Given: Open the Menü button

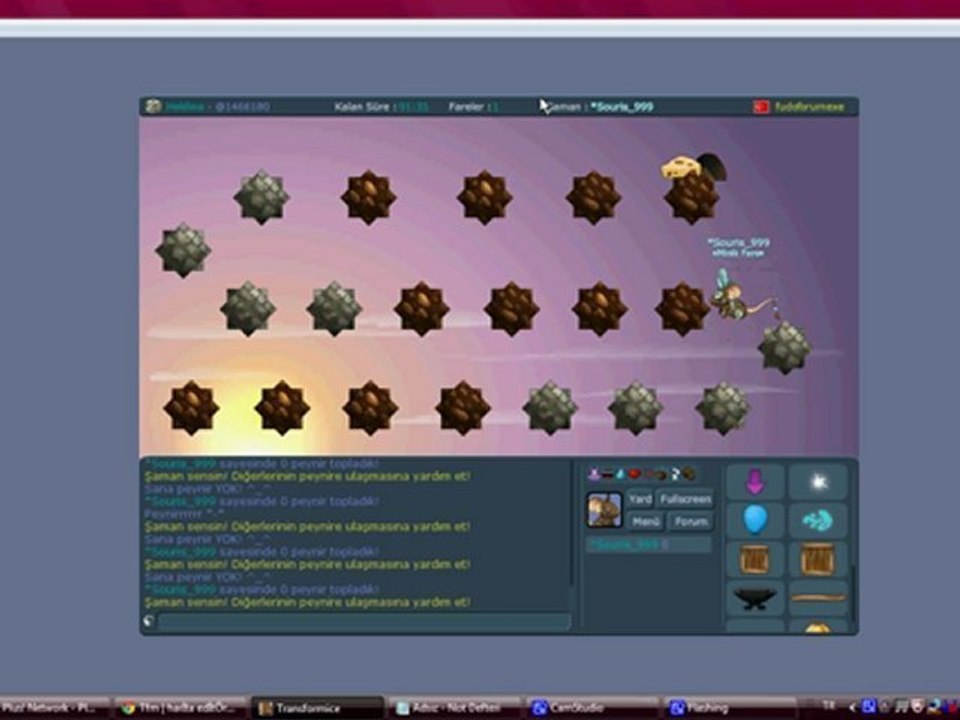Looking at the screenshot, I should click(645, 522).
